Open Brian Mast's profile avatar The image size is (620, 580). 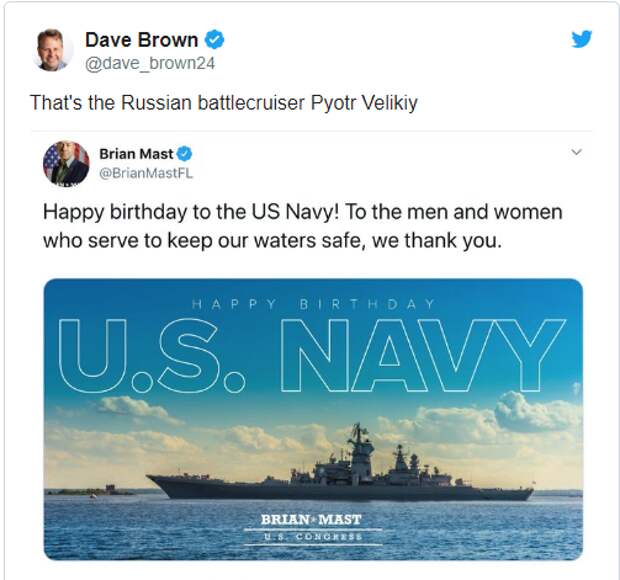(66, 163)
